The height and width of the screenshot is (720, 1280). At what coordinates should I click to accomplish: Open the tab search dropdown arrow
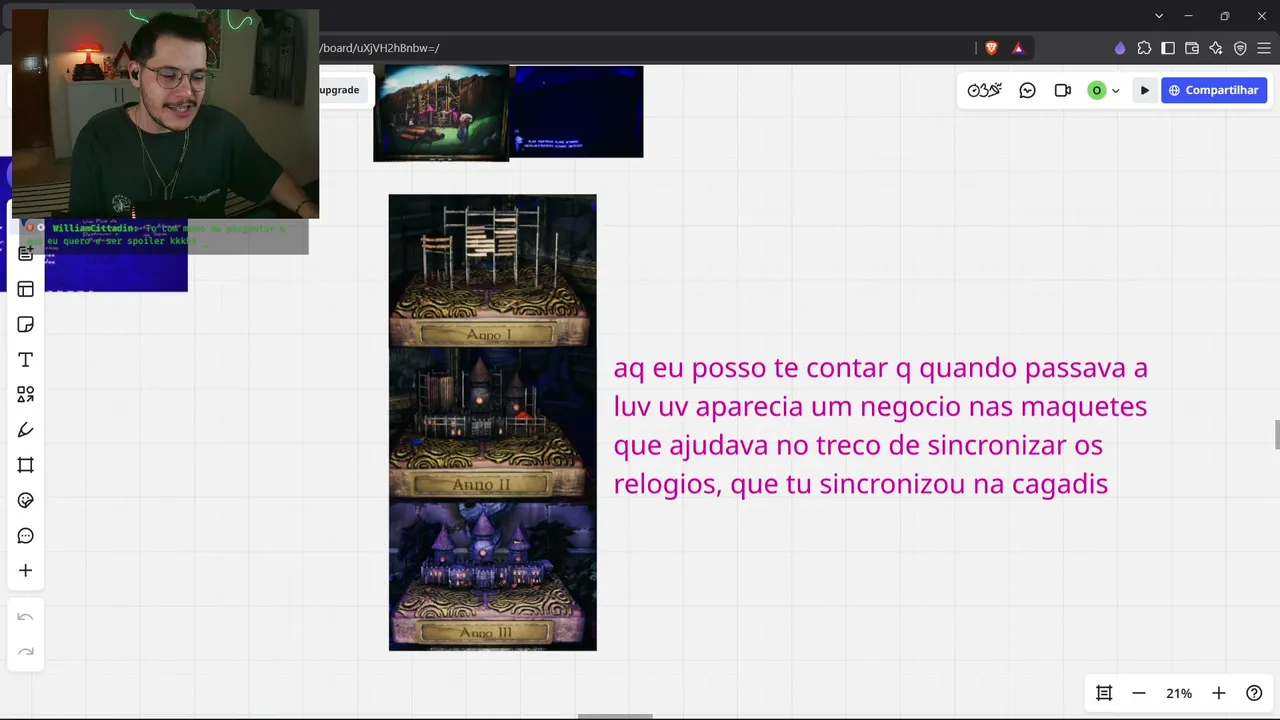pyautogui.click(x=1159, y=16)
